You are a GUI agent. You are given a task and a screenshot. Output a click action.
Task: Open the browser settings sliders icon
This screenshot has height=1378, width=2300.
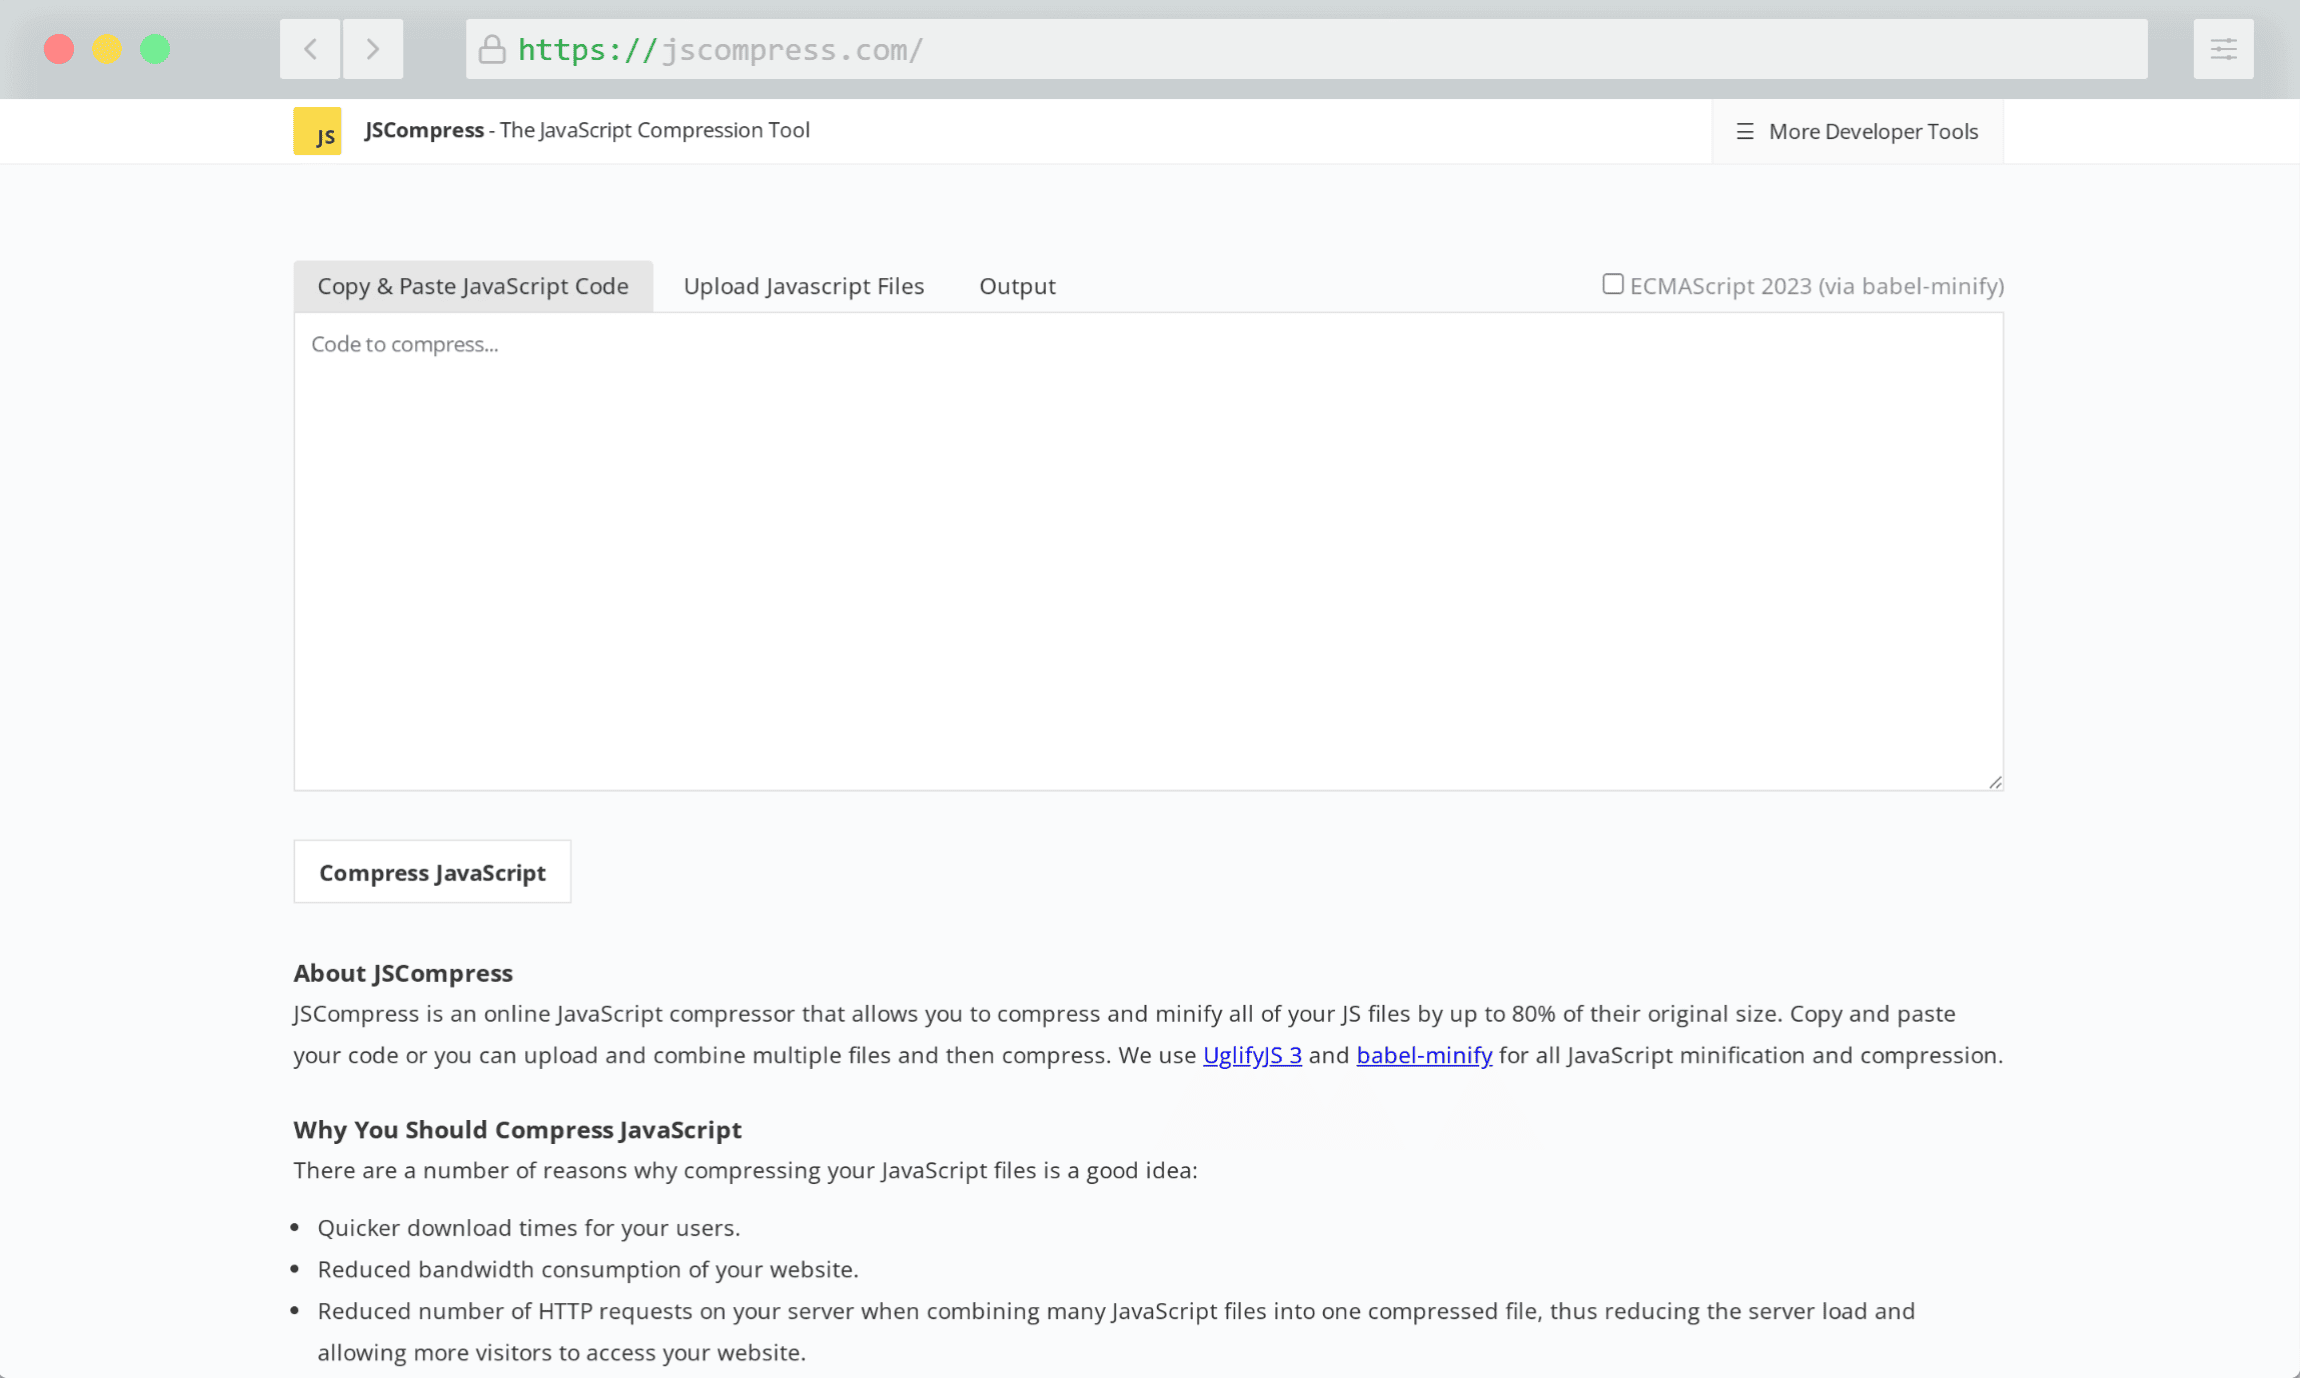(2224, 48)
